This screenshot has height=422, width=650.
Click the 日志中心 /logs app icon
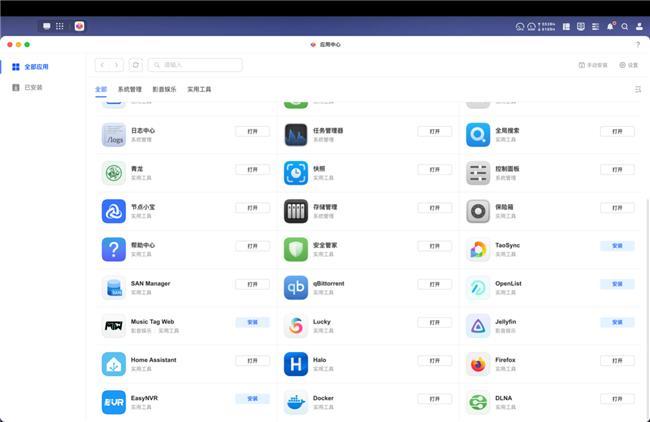point(114,135)
